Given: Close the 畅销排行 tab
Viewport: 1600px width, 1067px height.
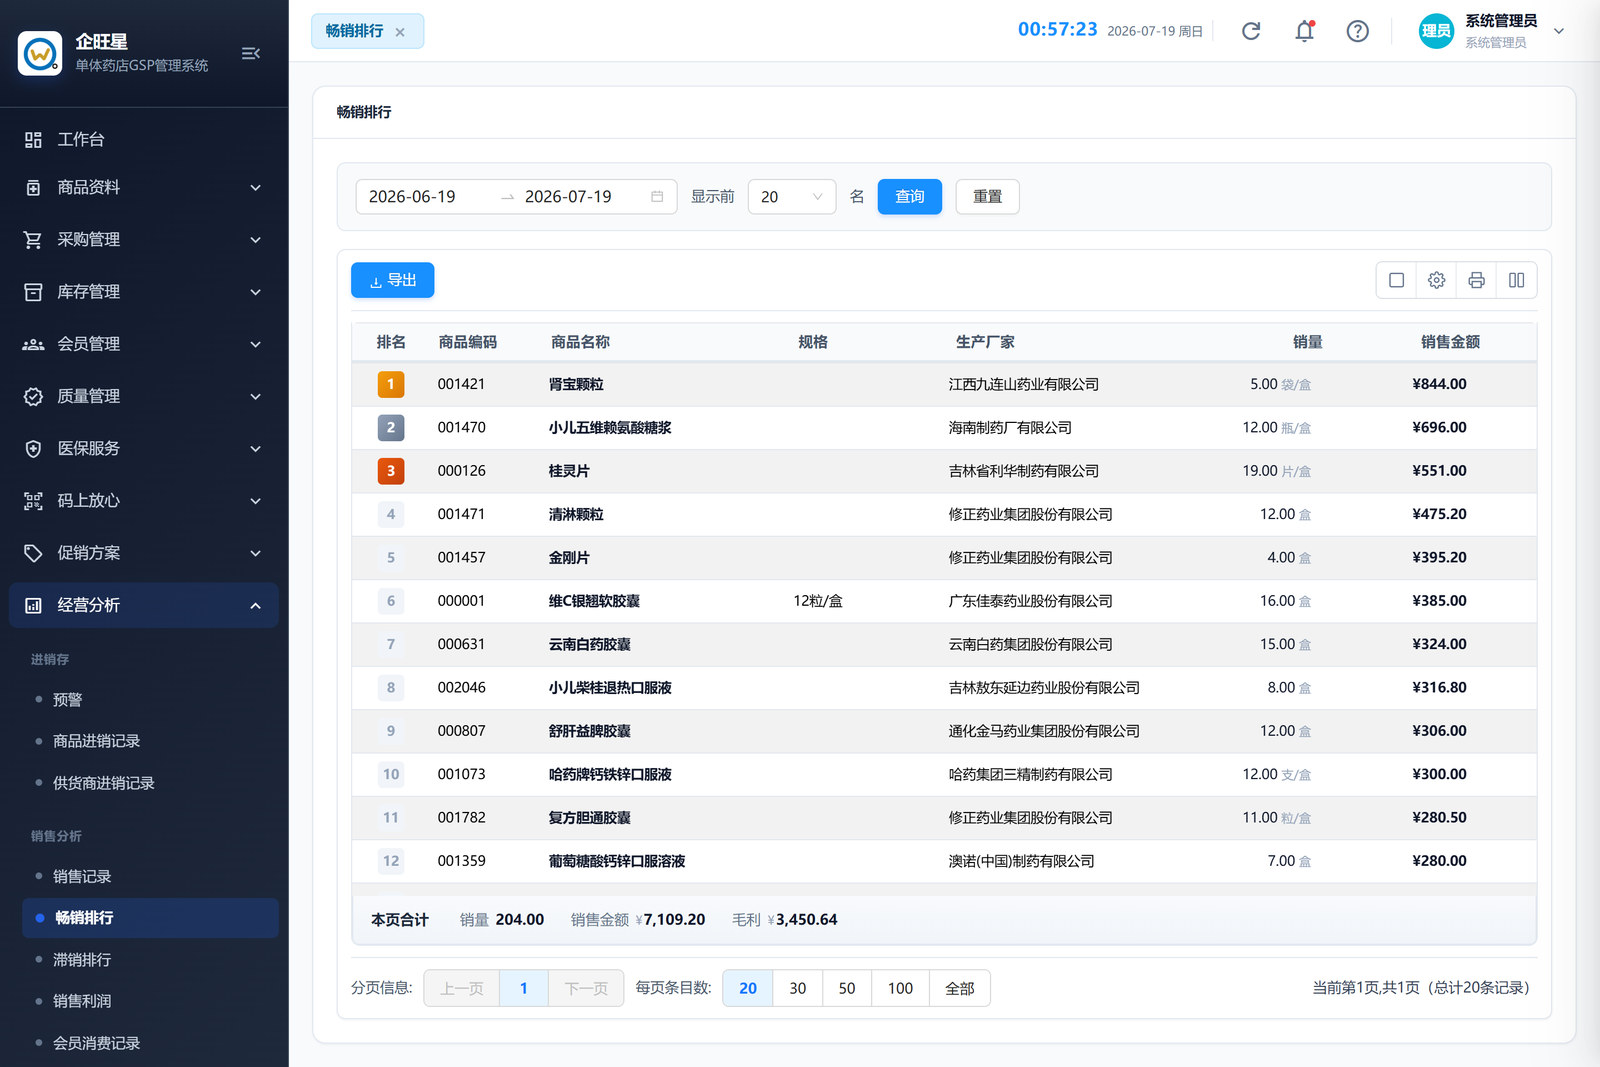Looking at the screenshot, I should coord(400,32).
